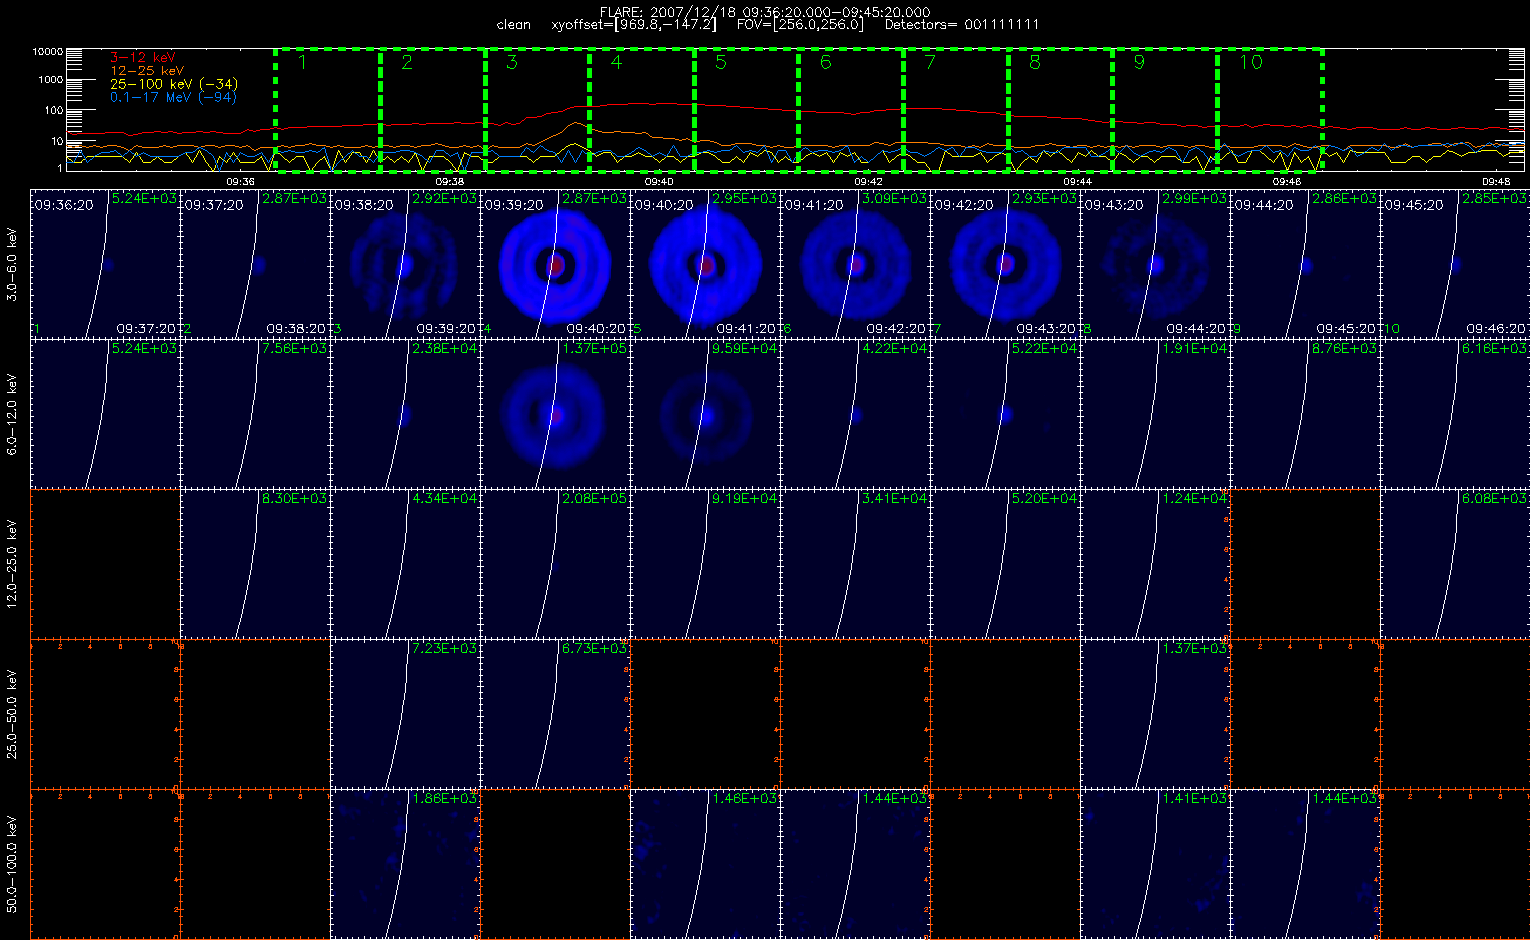Click the 09:44 time axis label
Image resolution: width=1530 pixels, height=940 pixels.
pyautogui.click(x=1077, y=181)
